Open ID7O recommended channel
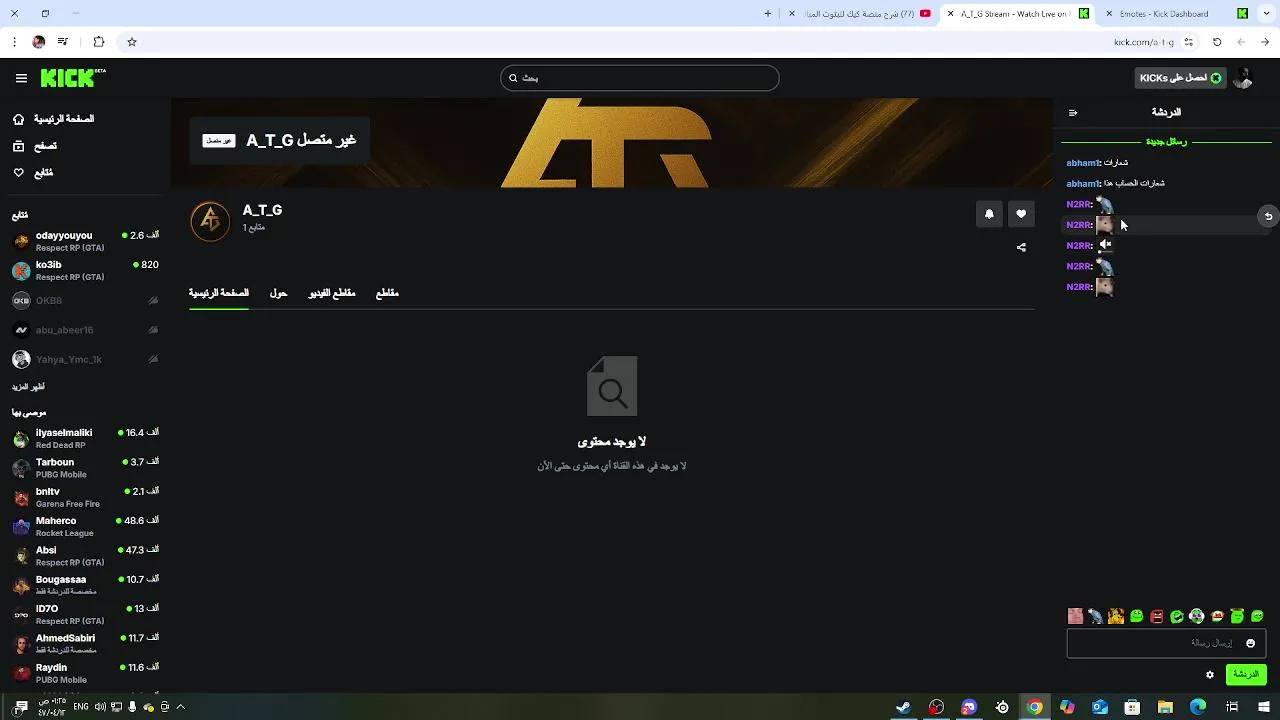 click(x=86, y=614)
